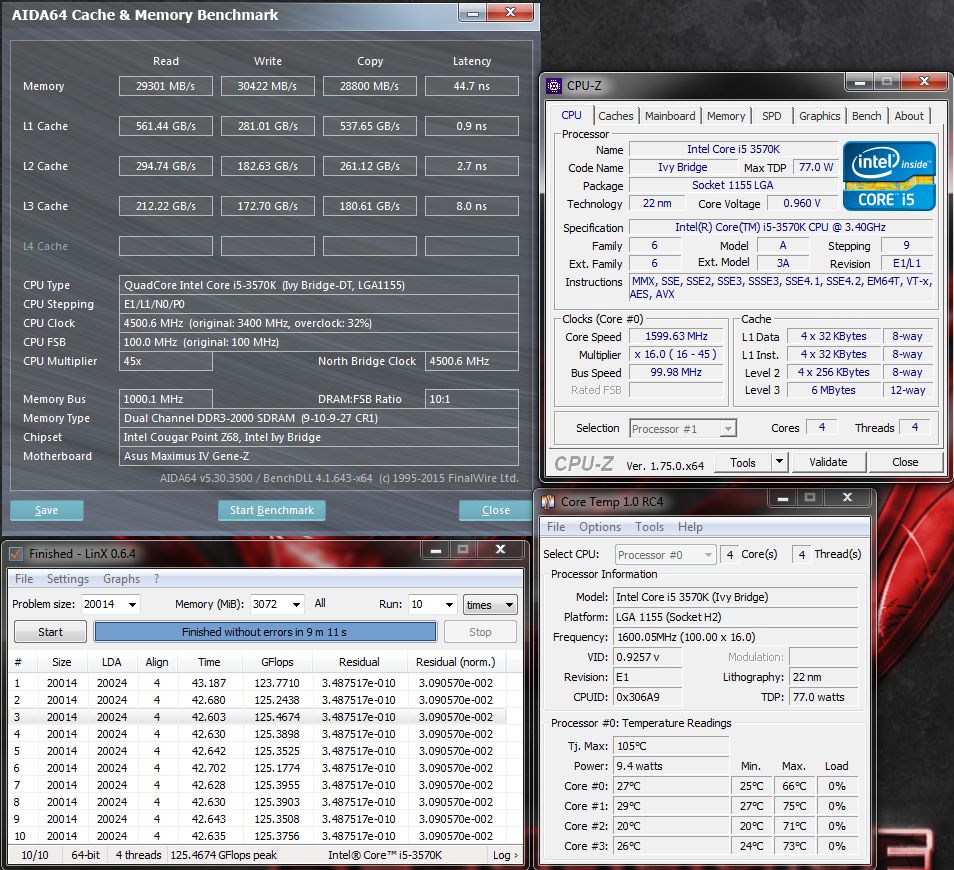
Task: Click the 125.4674 GFlops peak status entry
Action: (x=223, y=855)
